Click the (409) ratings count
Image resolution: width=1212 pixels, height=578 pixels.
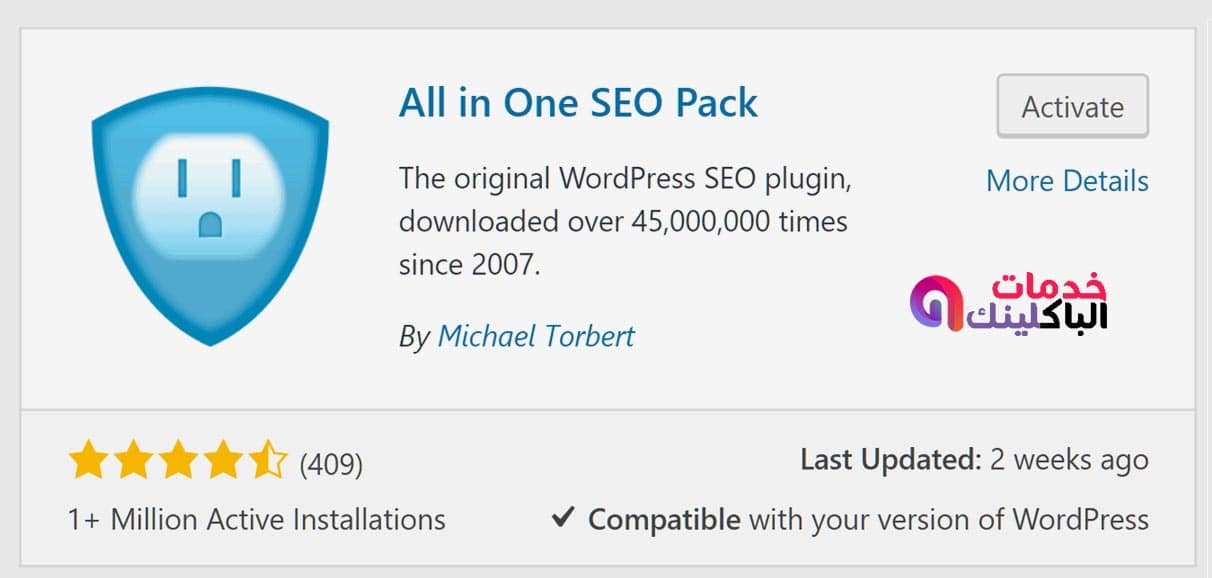331,464
